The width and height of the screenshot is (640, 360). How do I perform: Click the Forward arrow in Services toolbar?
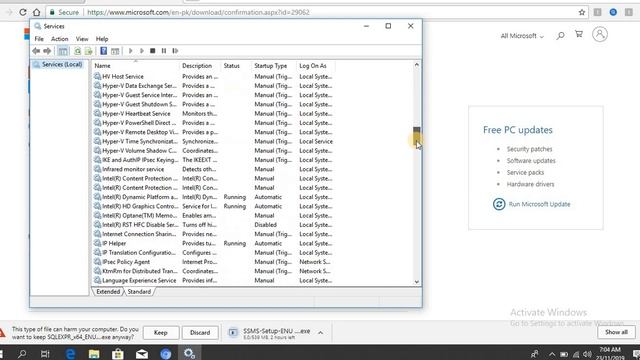47,51
